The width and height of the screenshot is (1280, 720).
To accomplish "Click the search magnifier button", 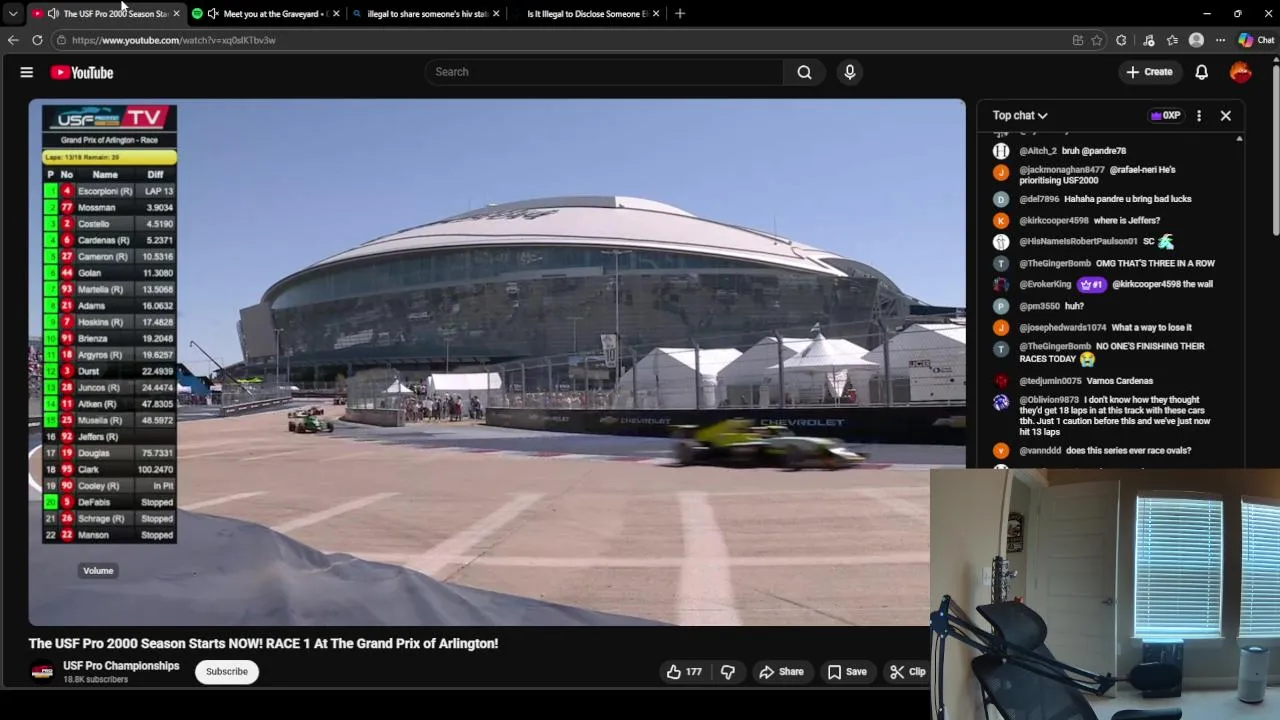I will tap(804, 72).
